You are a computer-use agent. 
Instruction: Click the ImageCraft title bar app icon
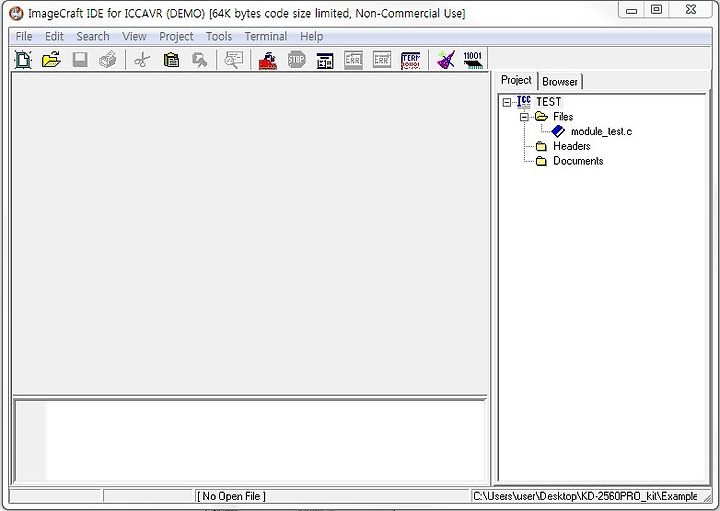pos(17,13)
